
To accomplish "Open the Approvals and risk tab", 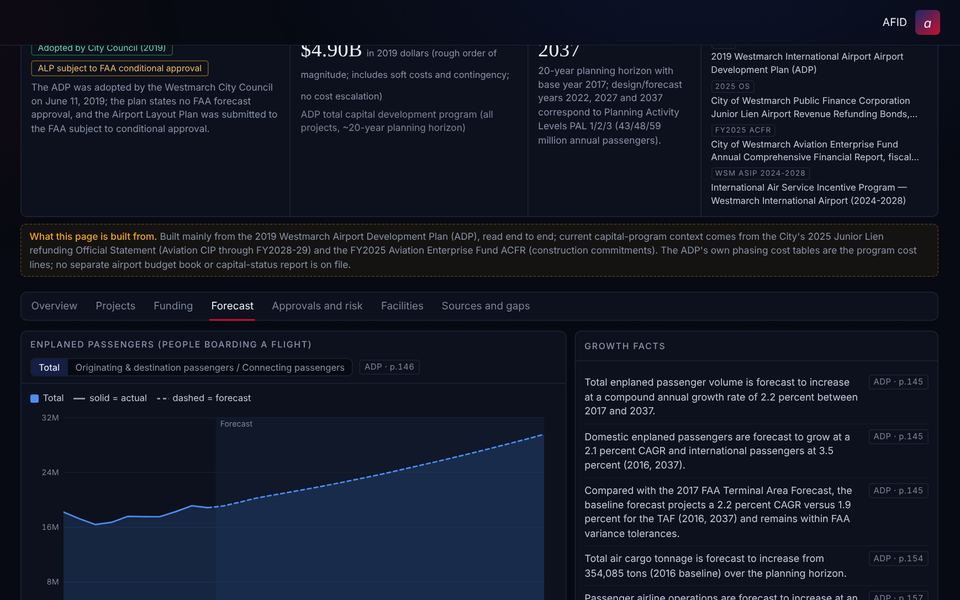I will coord(317,306).
